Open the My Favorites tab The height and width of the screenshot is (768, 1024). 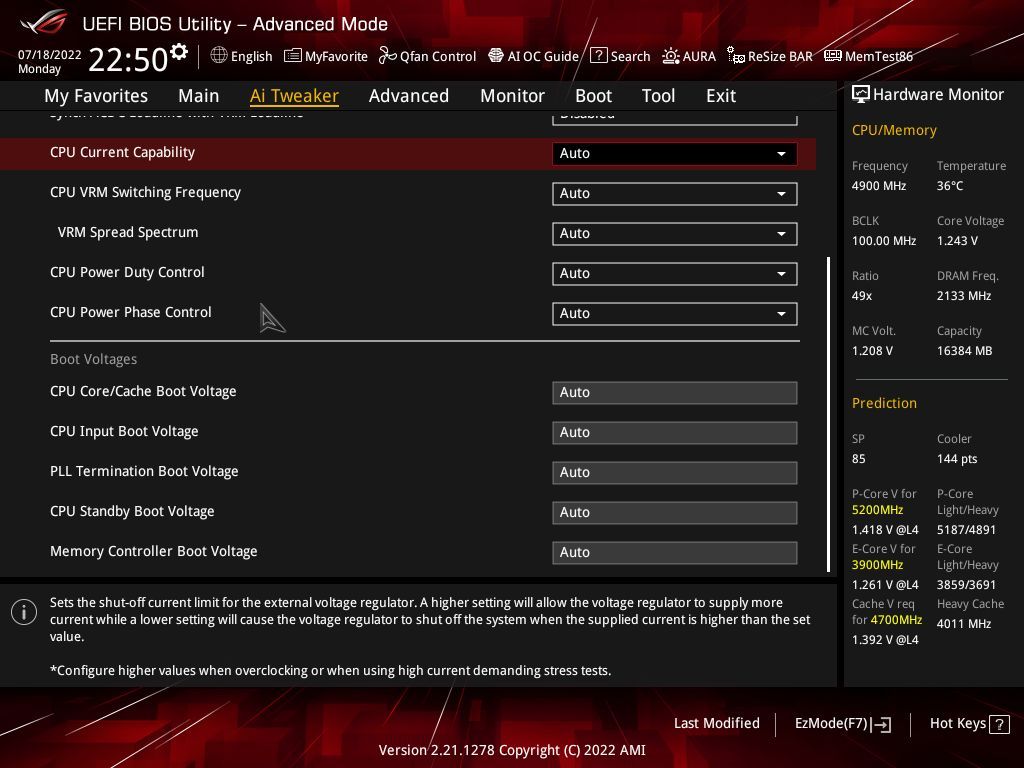(x=96, y=96)
